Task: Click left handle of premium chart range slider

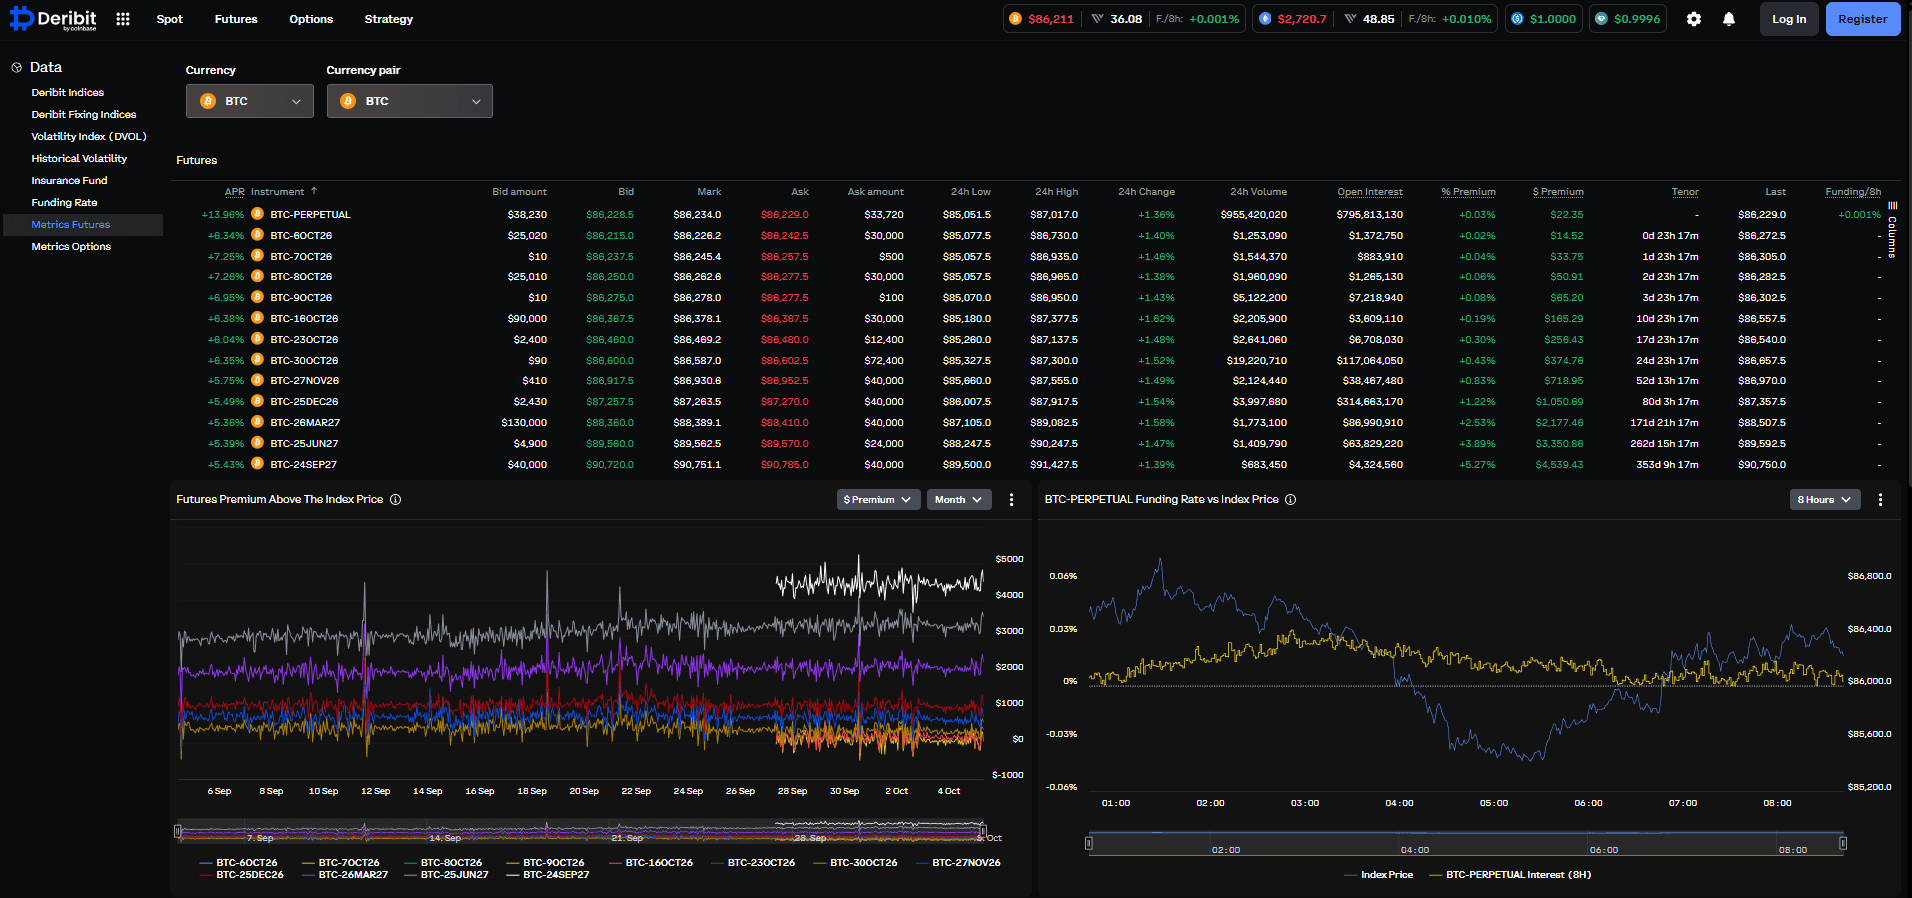Action: click(x=178, y=831)
